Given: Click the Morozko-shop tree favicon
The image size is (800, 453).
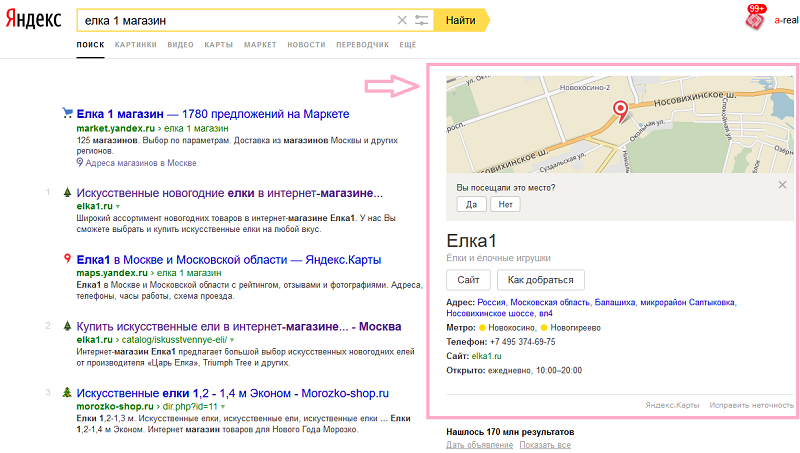Looking at the screenshot, I should coord(67,392).
